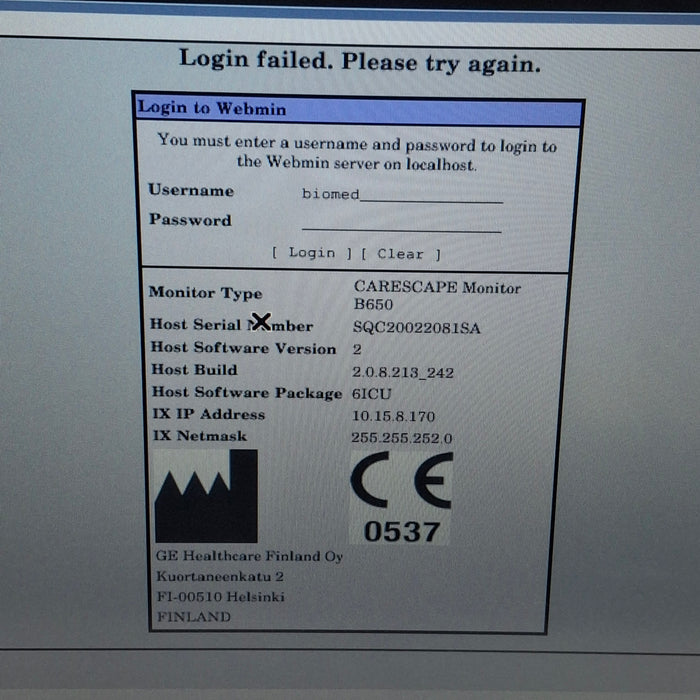Click the IX IP address 10.15.8.170
This screenshot has width=700, height=700.
pyautogui.click(x=393, y=416)
